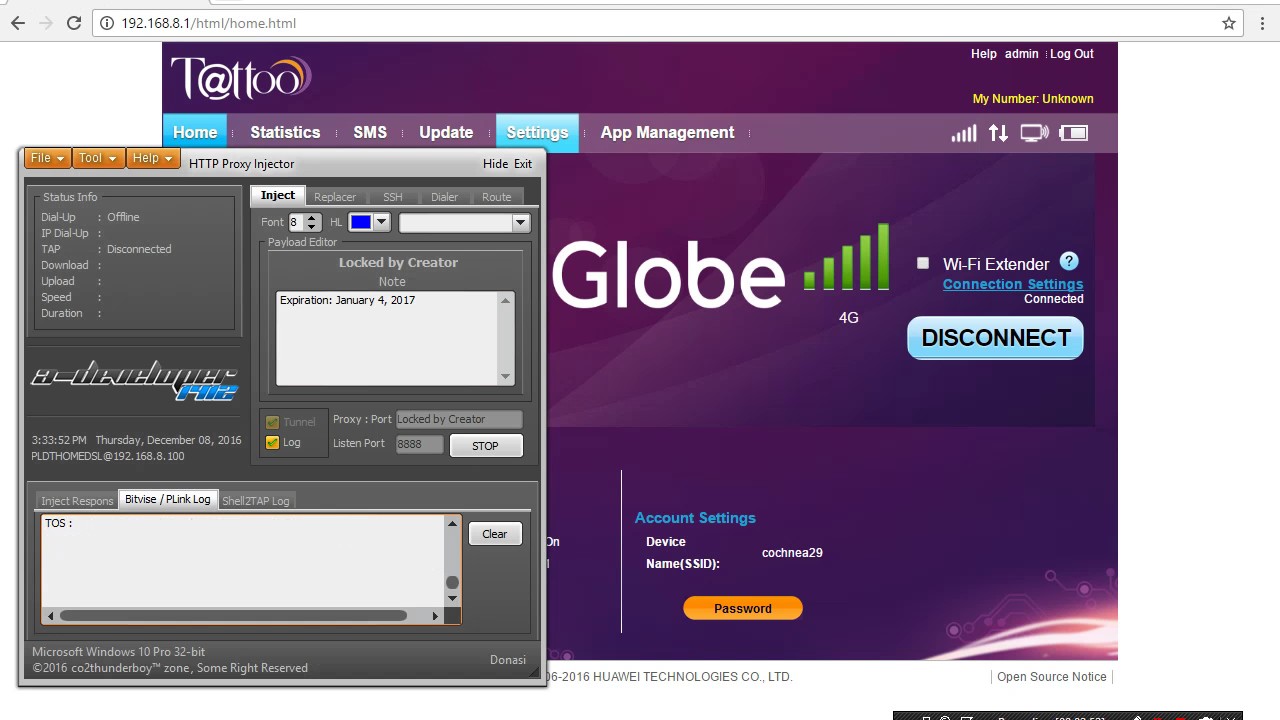Click the data traffic arrows icon

(x=998, y=133)
